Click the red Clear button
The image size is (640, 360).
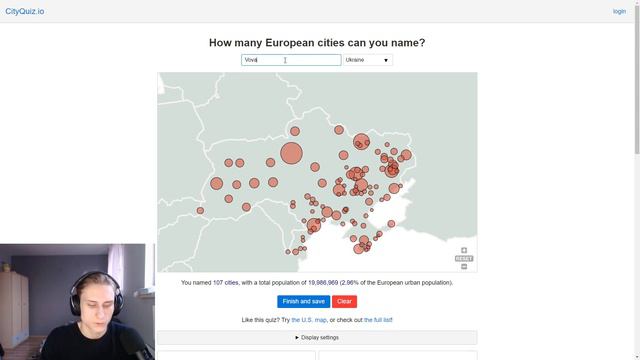click(344, 301)
